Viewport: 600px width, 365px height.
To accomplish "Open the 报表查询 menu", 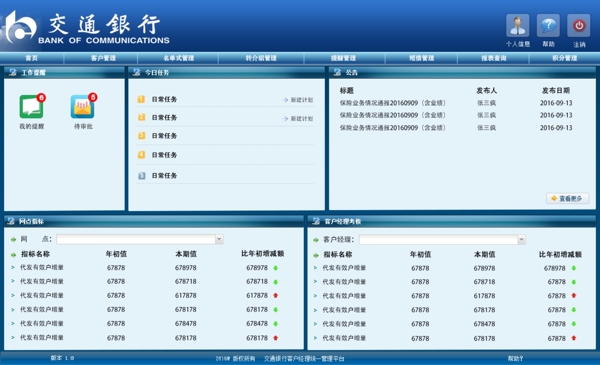I will (494, 58).
